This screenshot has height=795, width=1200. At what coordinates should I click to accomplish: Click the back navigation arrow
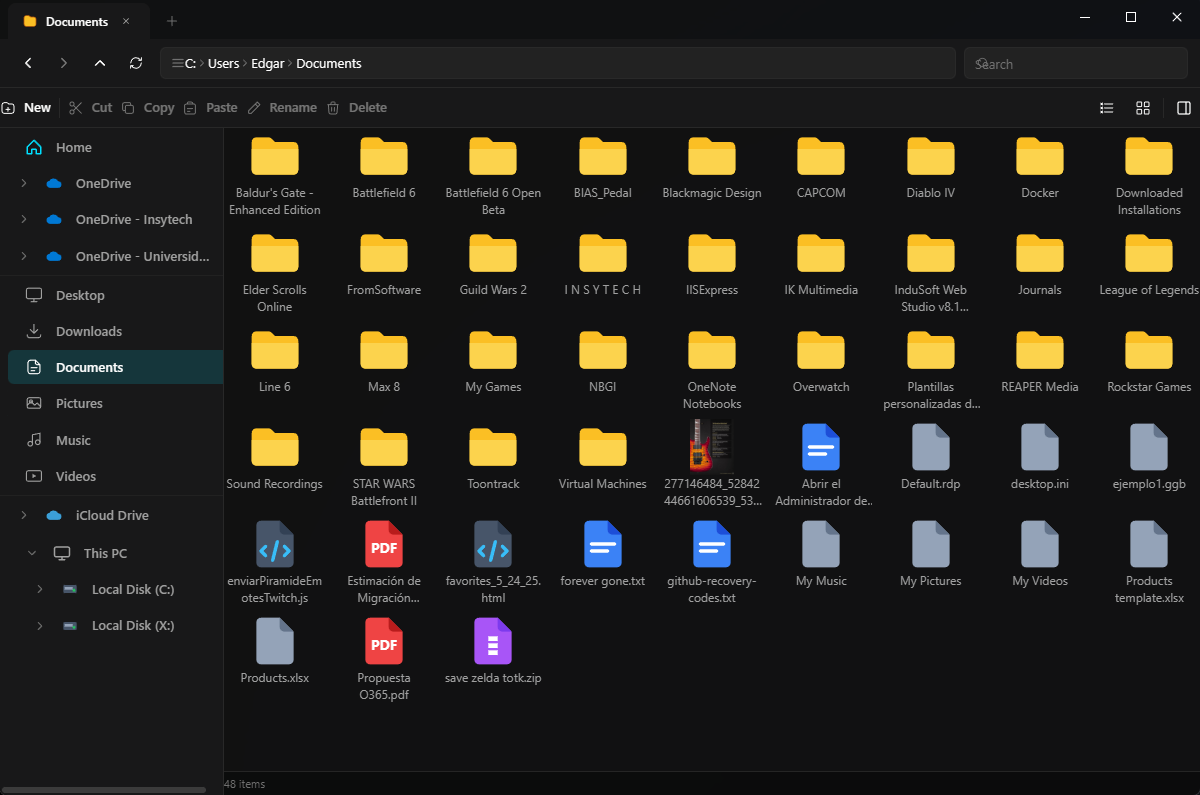click(x=28, y=62)
